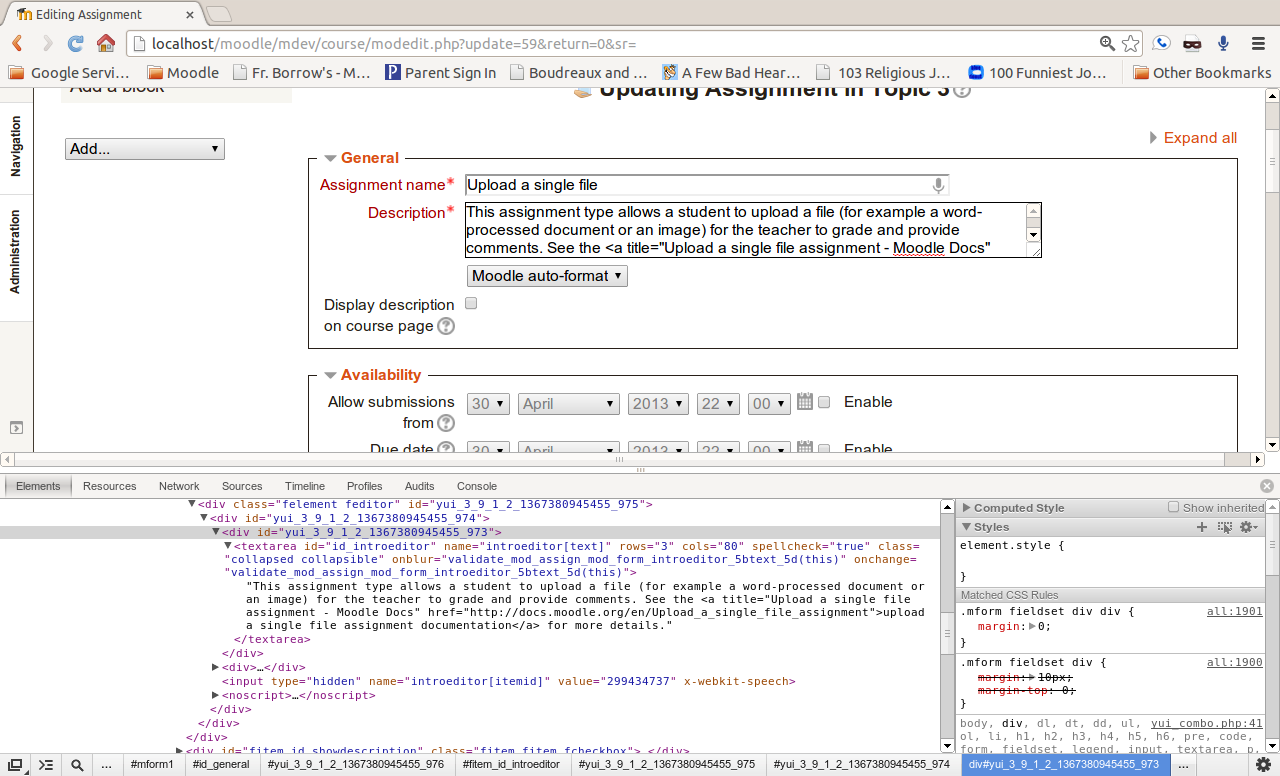The height and width of the screenshot is (776, 1280).
Task: Click the yui_combo.php:41 source link
Action: [1207, 723]
